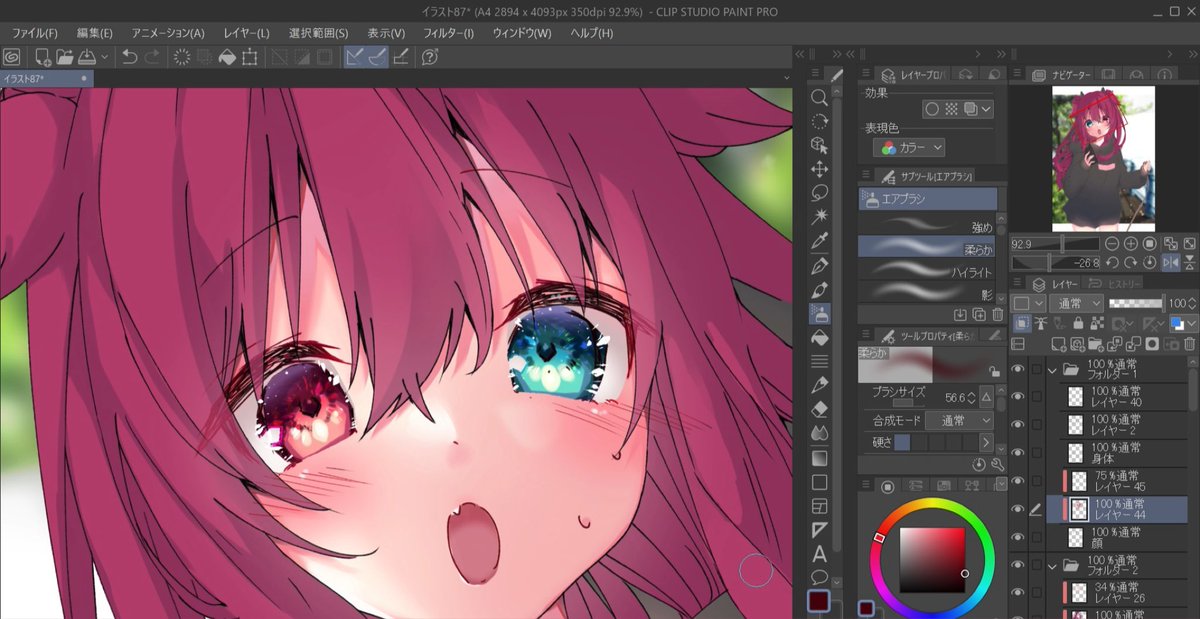
Task: Select the Auto select magic wand tool
Action: click(819, 217)
